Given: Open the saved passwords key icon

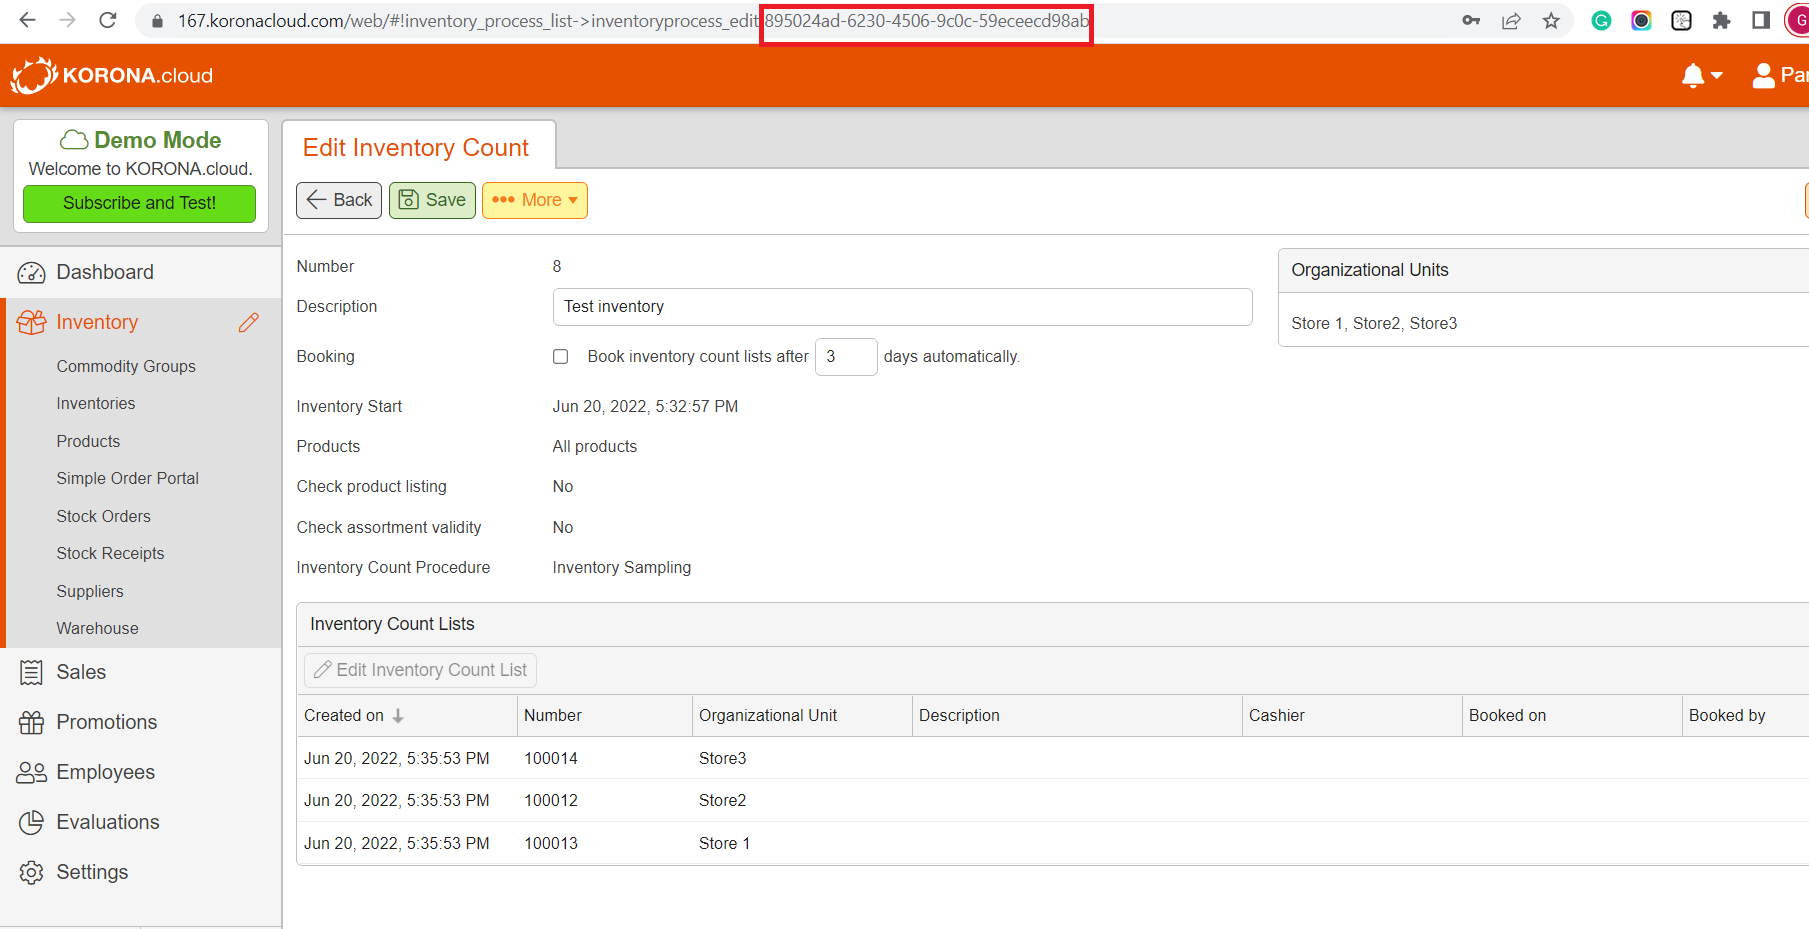Looking at the screenshot, I should (x=1471, y=20).
